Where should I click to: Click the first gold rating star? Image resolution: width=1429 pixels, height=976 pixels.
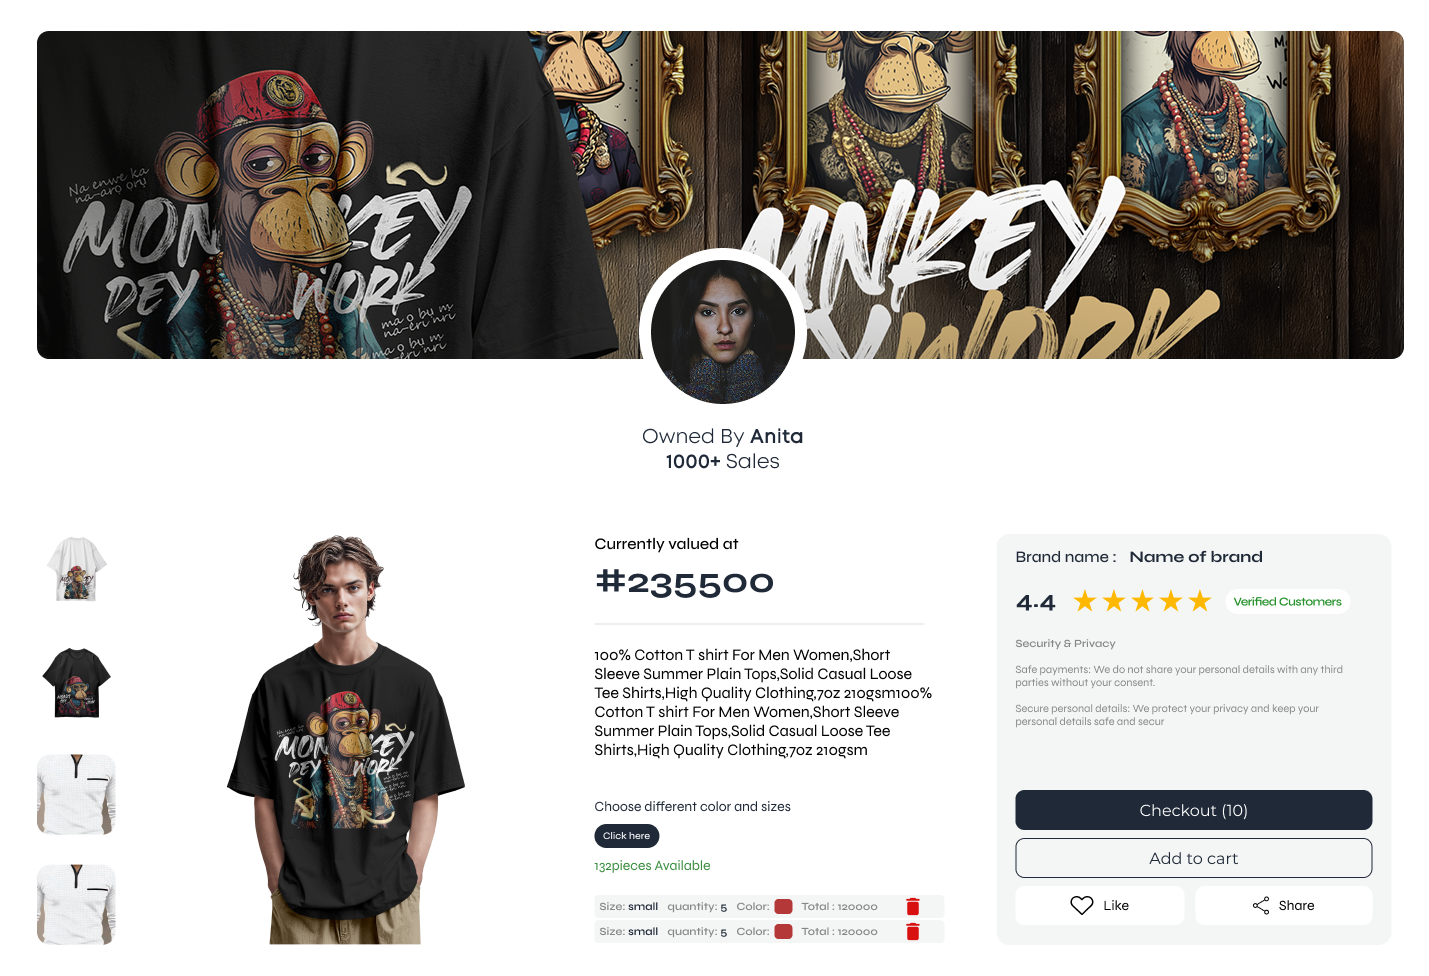(1085, 601)
